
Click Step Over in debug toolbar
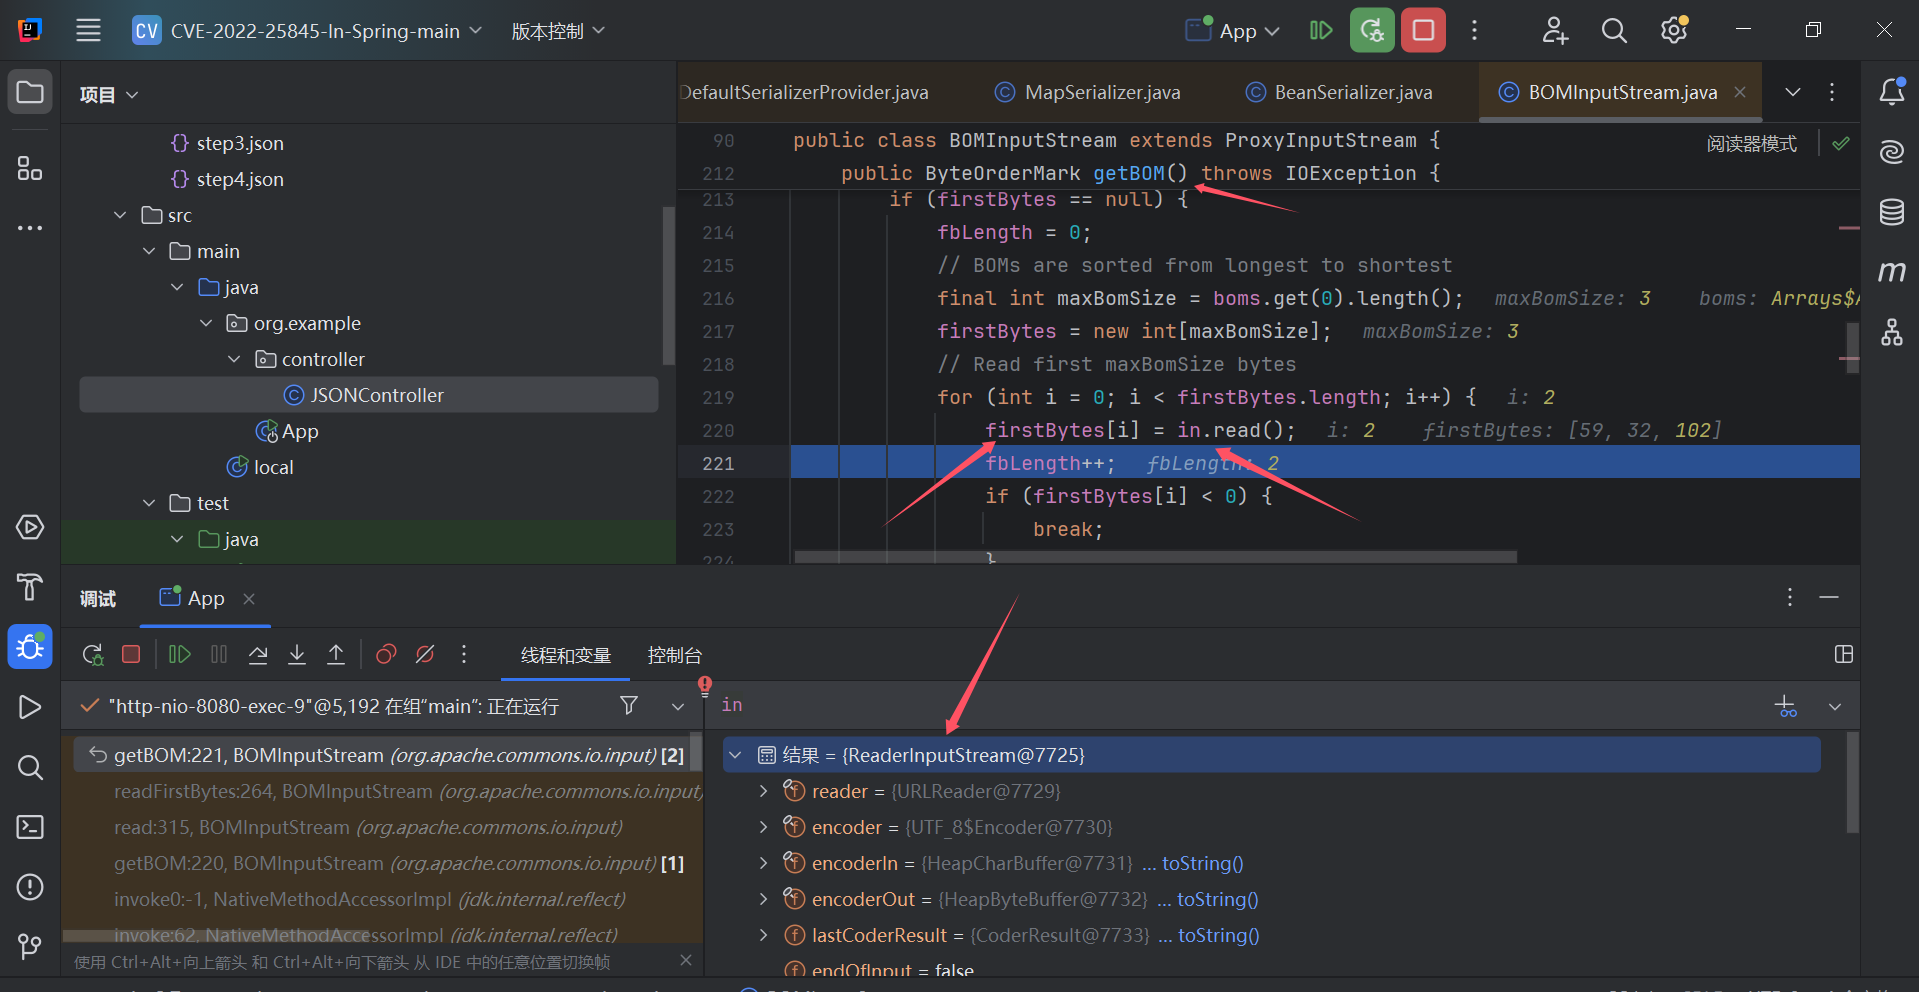258,655
